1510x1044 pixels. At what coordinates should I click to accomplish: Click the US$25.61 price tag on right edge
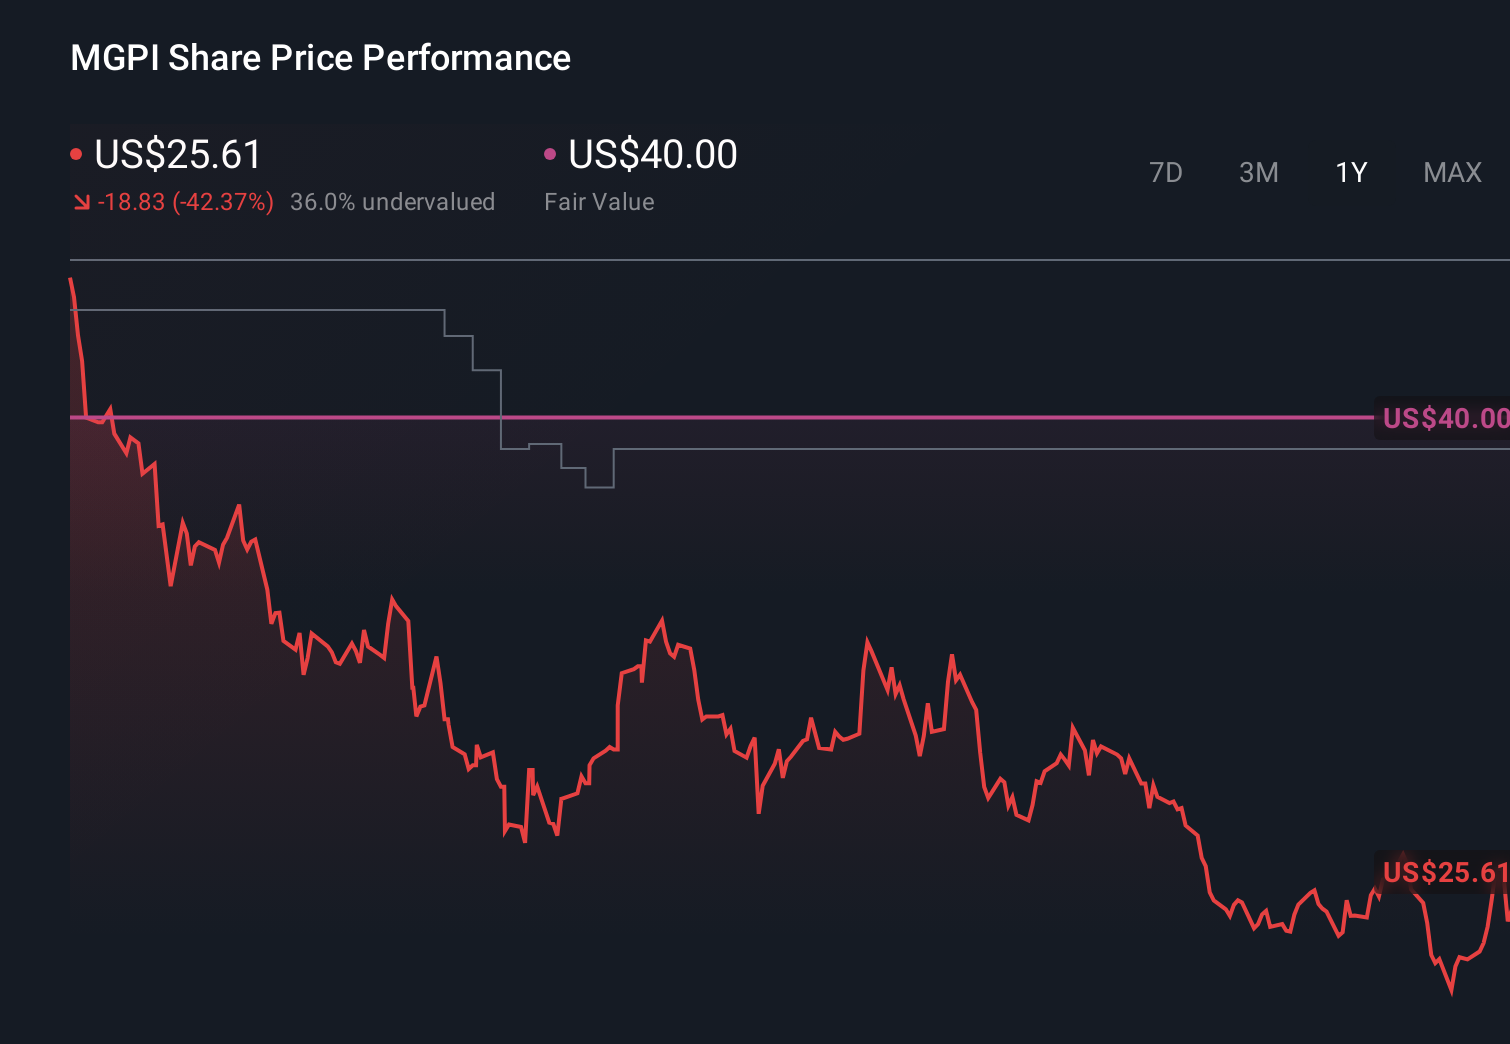pyautogui.click(x=1443, y=872)
